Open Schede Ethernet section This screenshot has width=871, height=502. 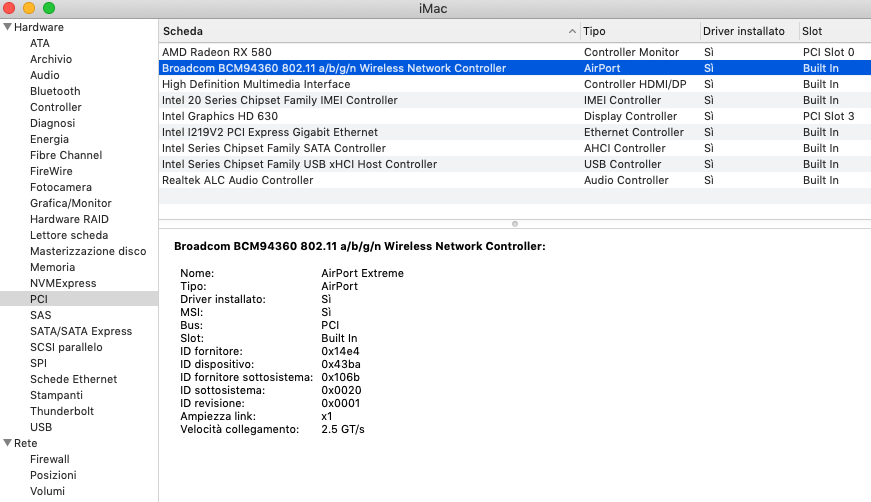pyautogui.click(x=73, y=379)
